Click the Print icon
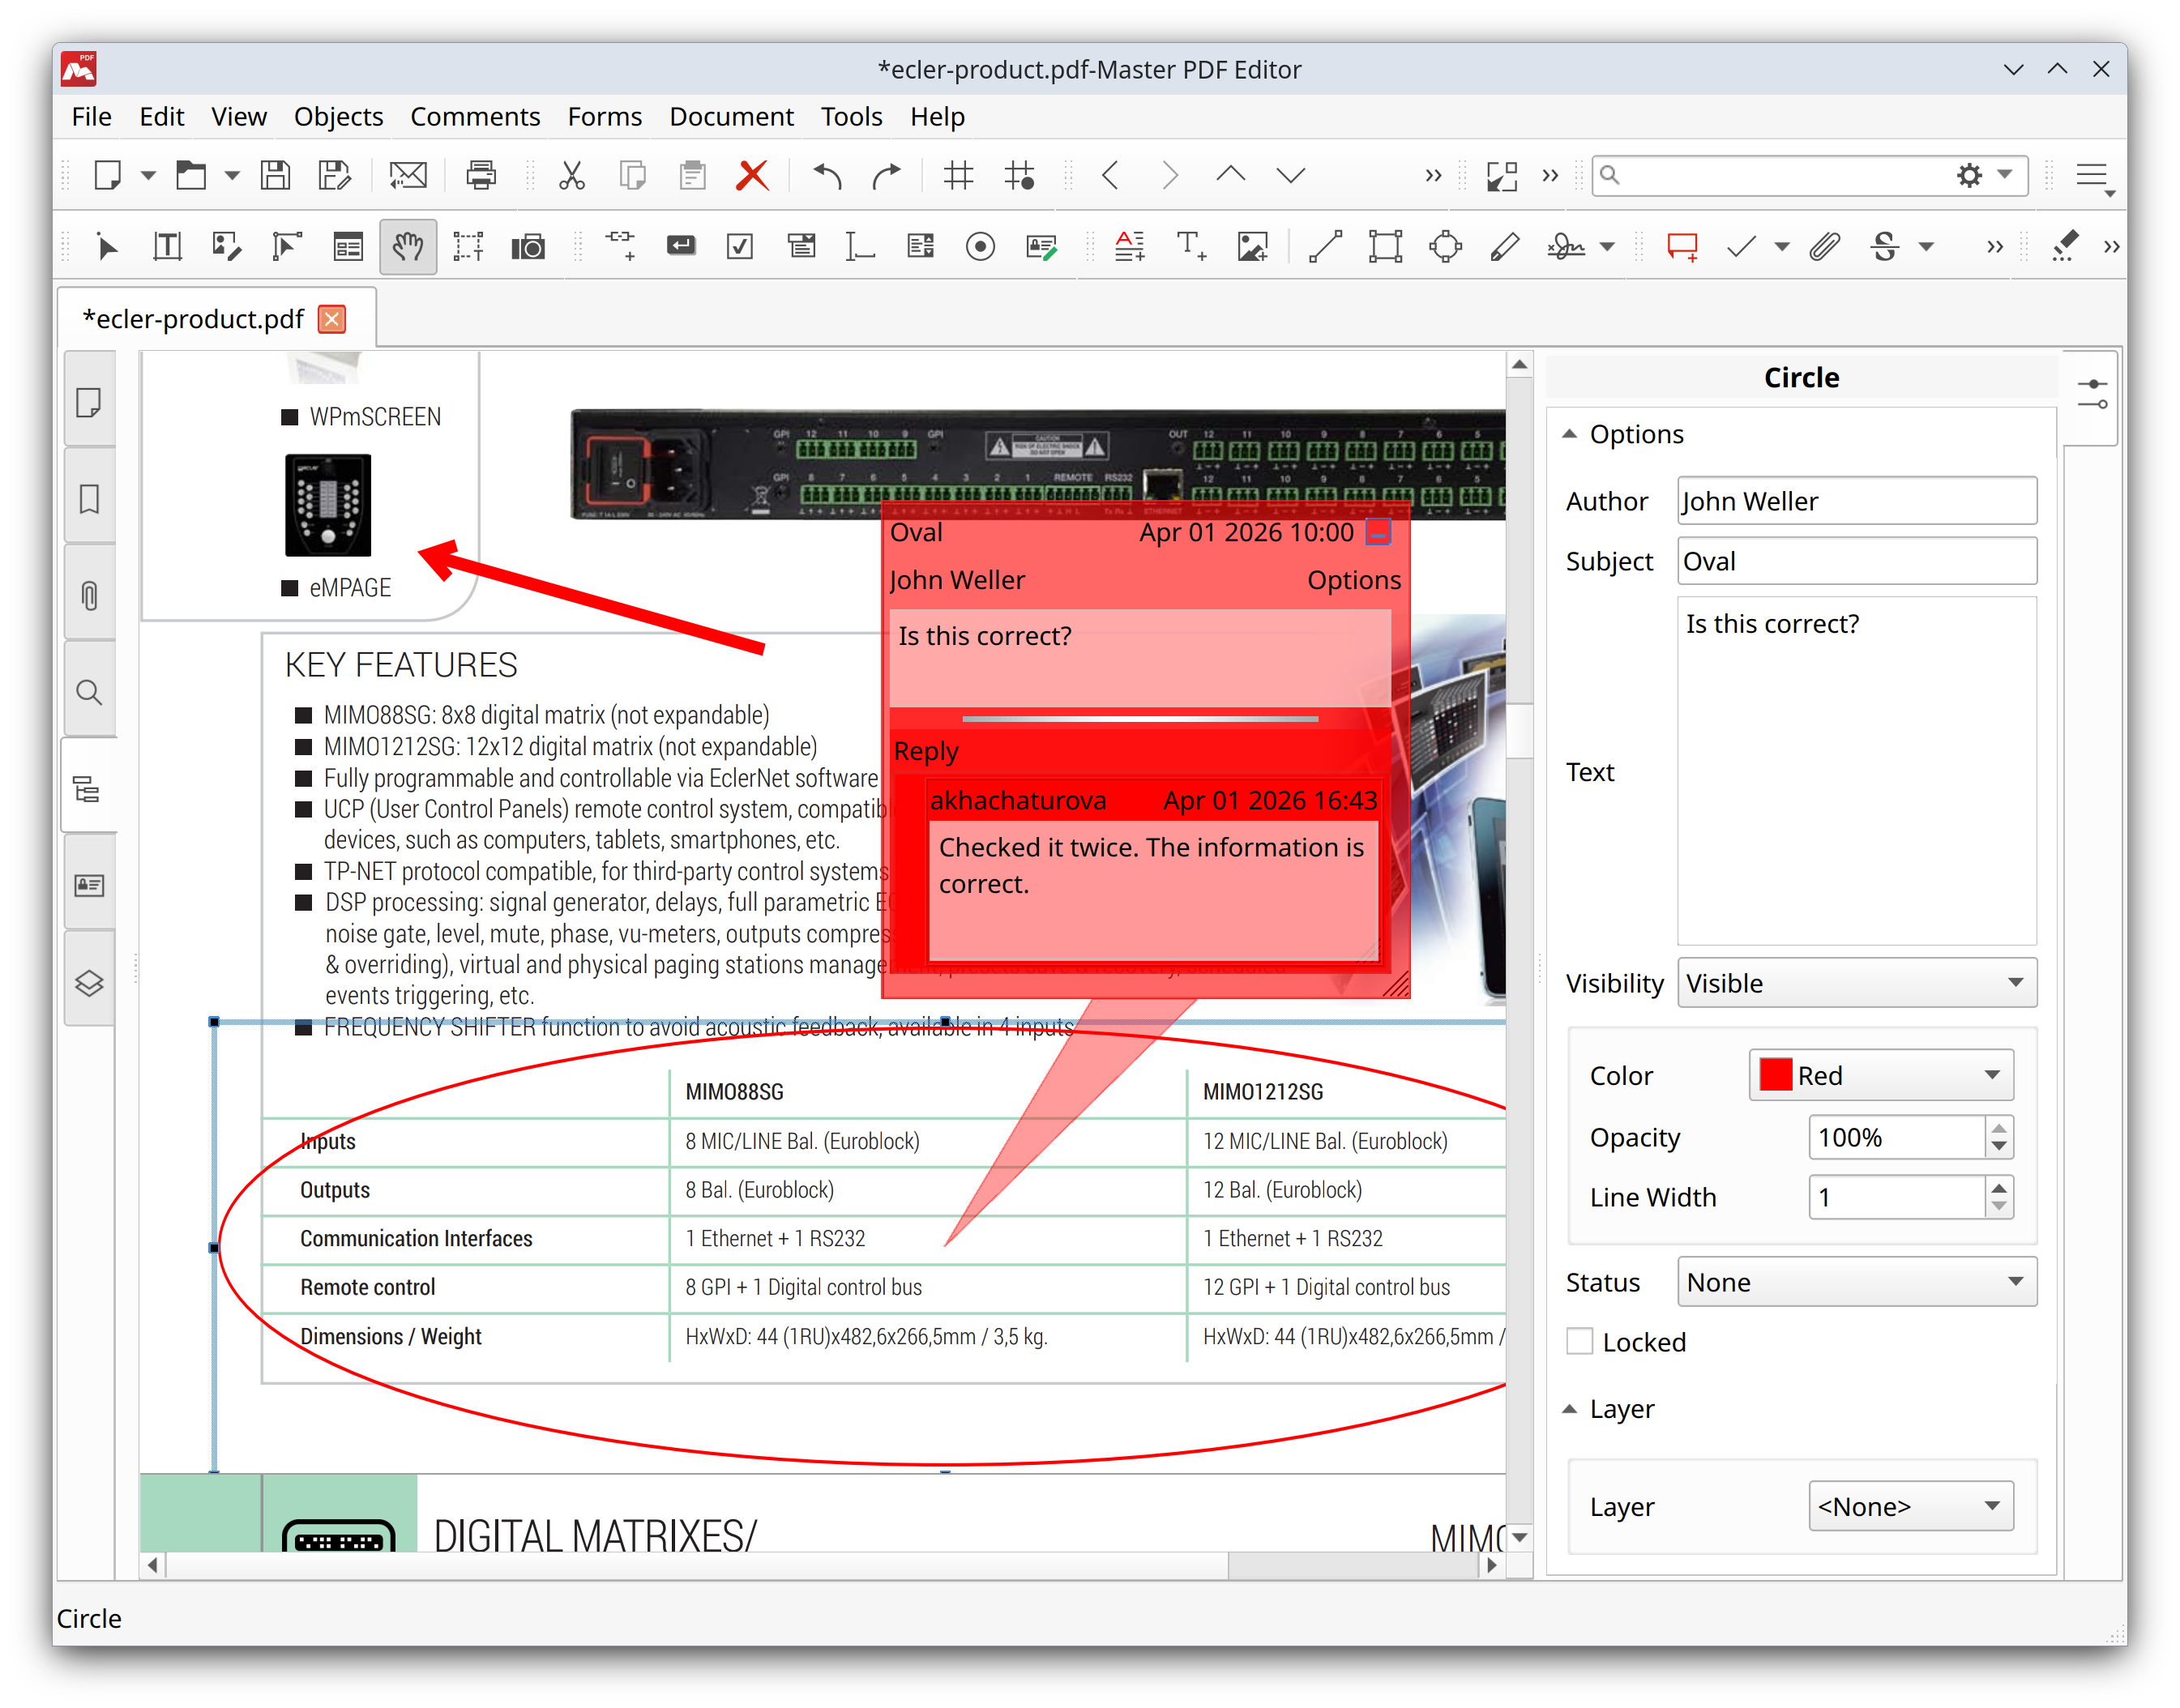 (481, 175)
